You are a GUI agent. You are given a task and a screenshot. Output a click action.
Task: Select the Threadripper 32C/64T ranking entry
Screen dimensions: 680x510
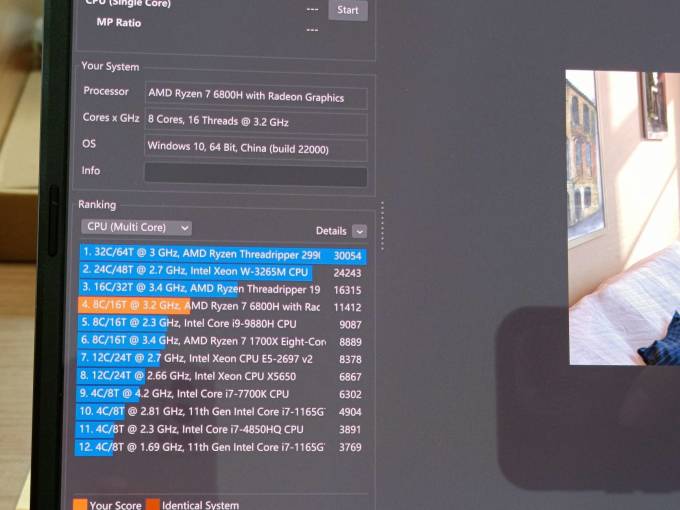(222, 254)
